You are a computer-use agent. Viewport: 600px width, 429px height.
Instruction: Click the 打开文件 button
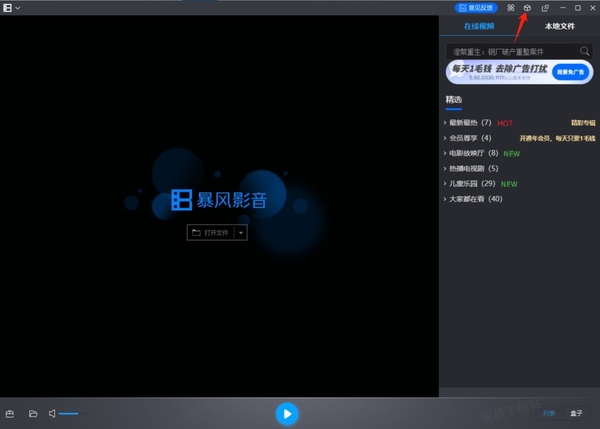click(211, 232)
